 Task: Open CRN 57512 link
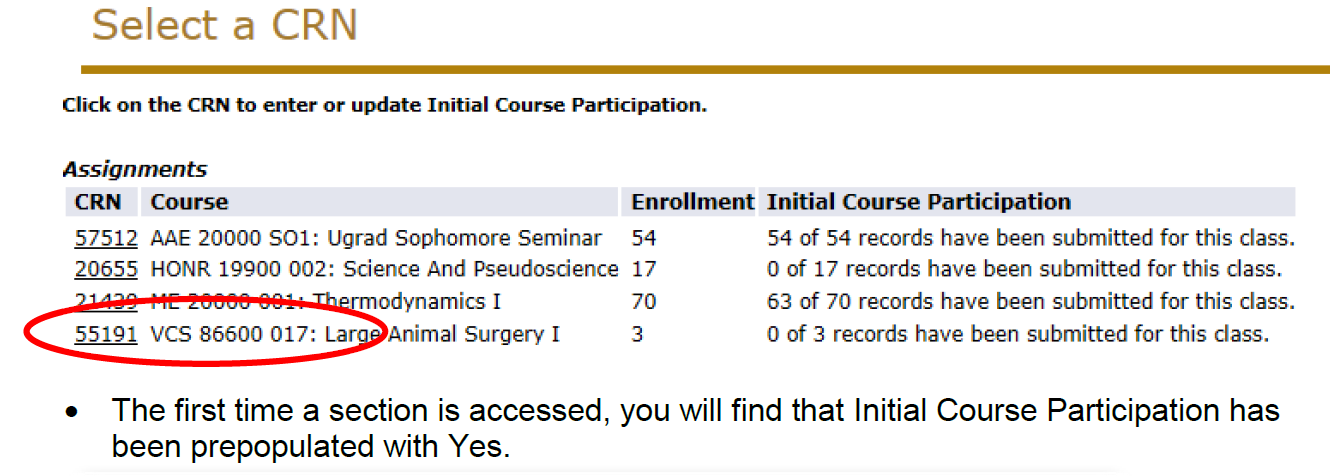[105, 238]
